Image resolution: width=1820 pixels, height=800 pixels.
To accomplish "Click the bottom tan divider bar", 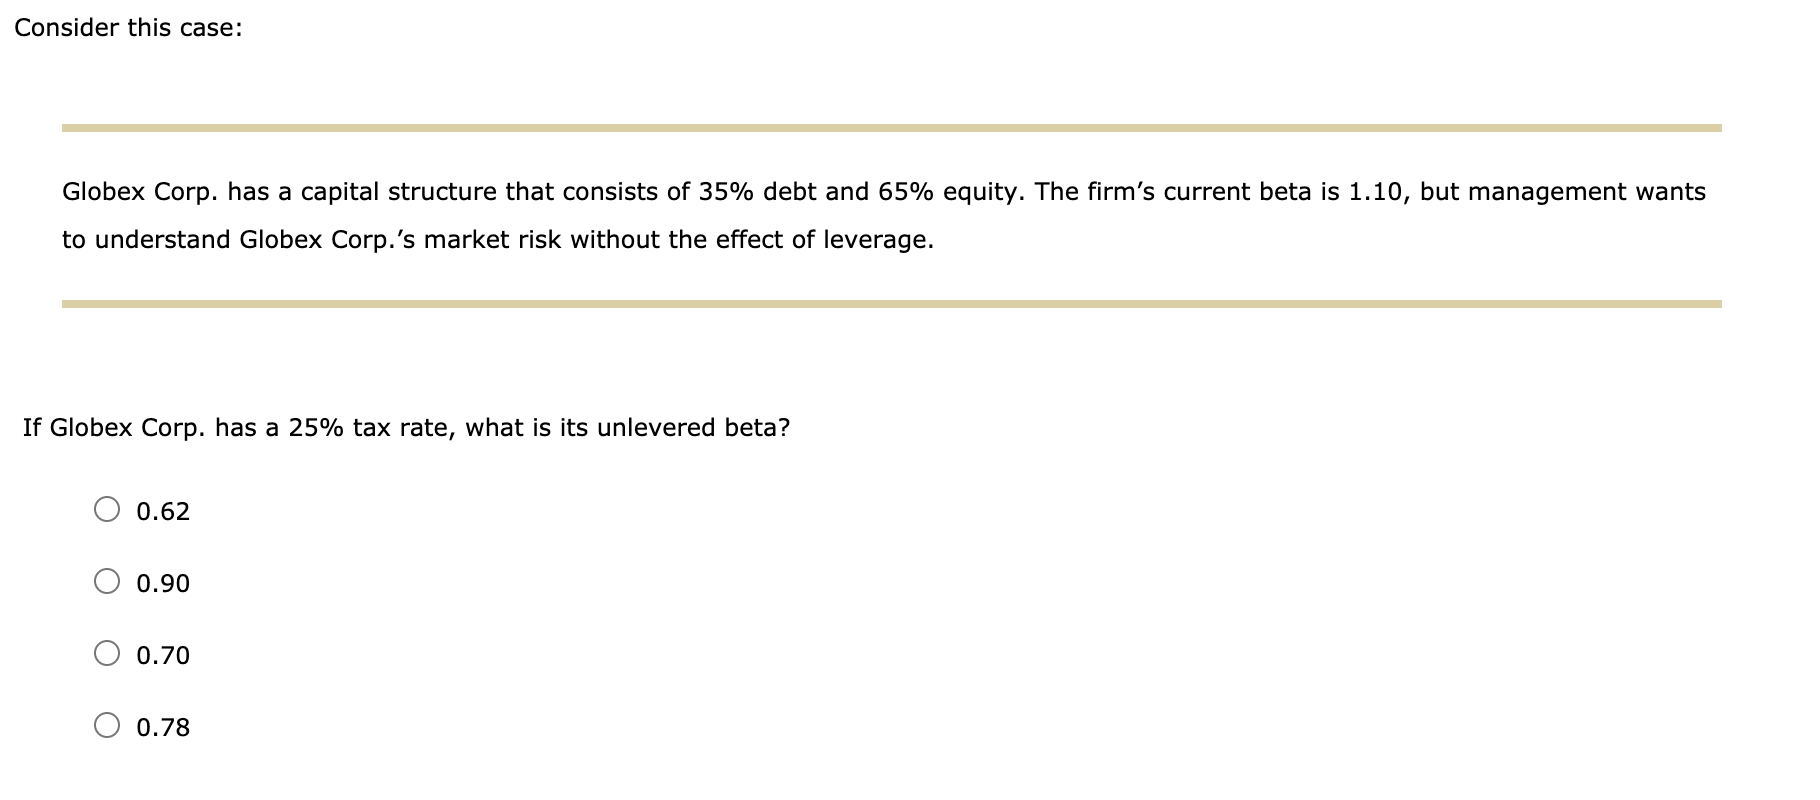I will (890, 300).
